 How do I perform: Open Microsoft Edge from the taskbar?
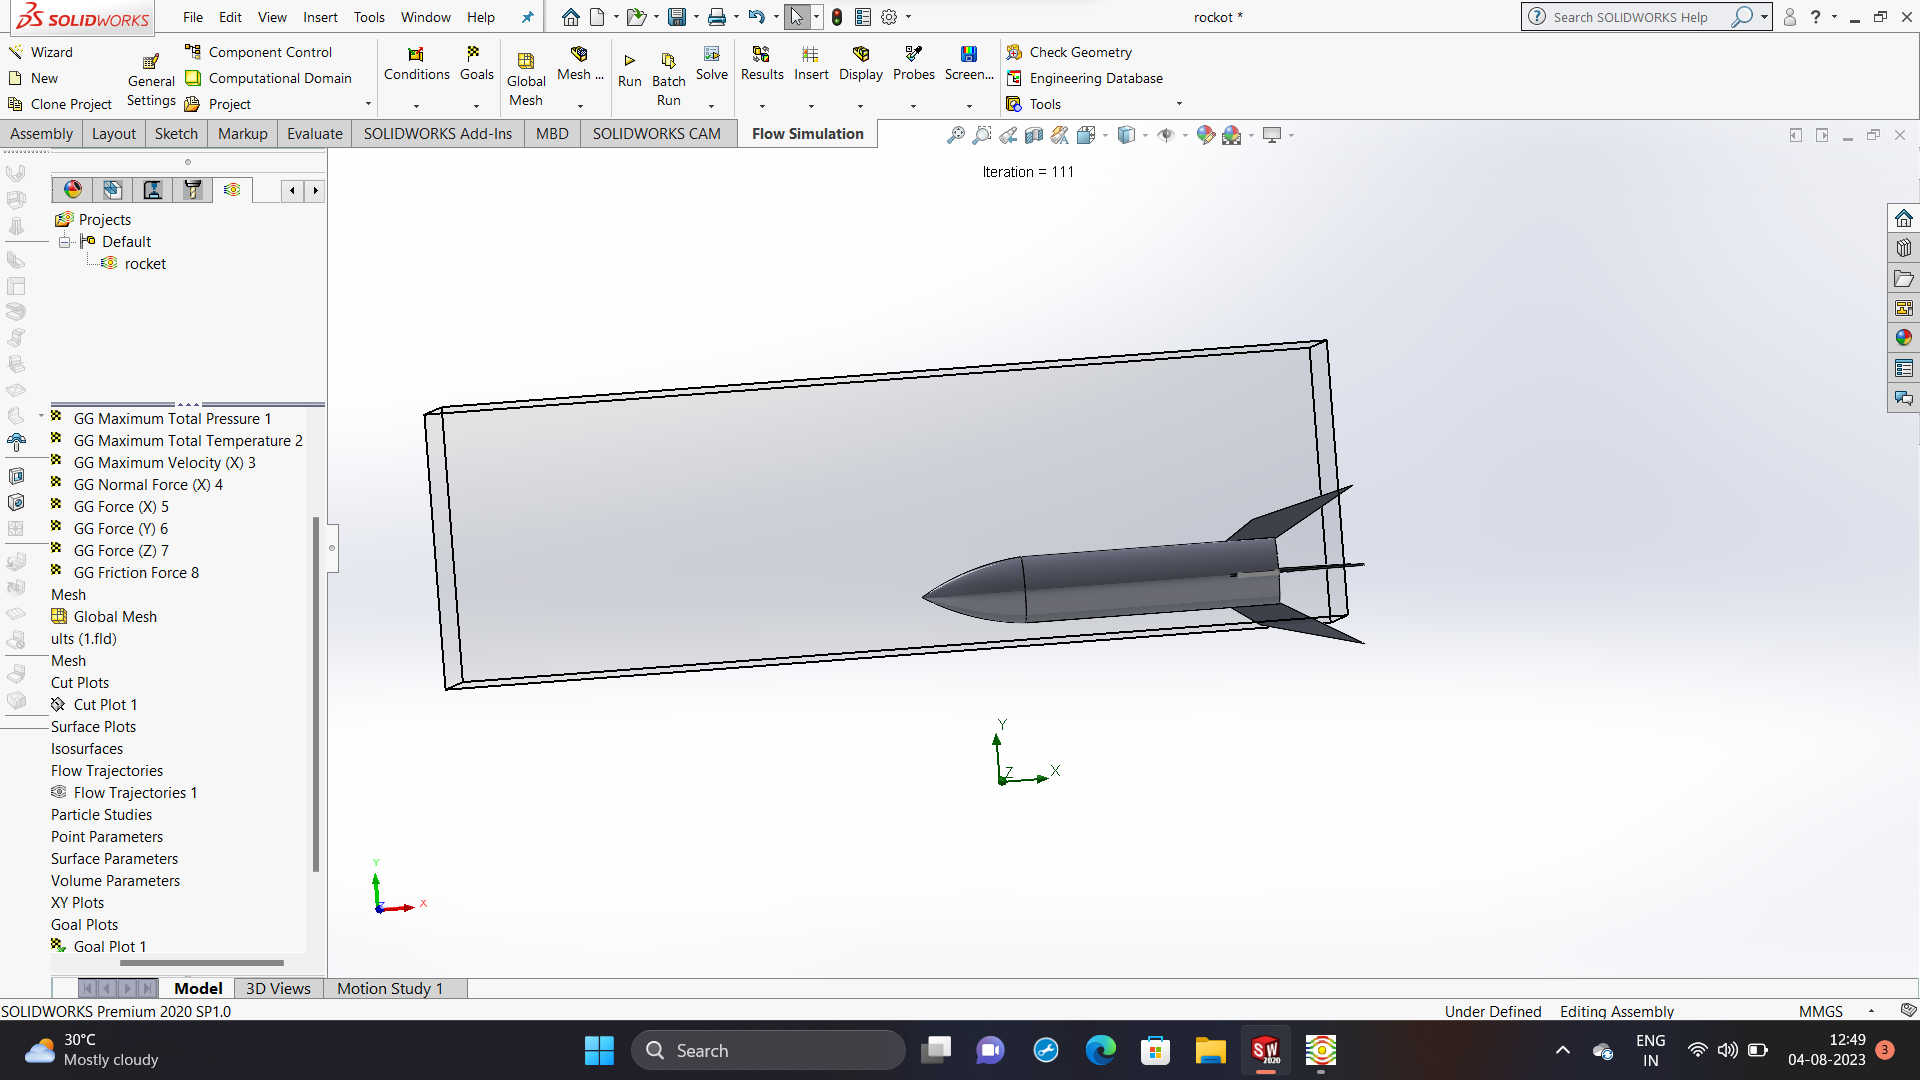[1100, 1051]
